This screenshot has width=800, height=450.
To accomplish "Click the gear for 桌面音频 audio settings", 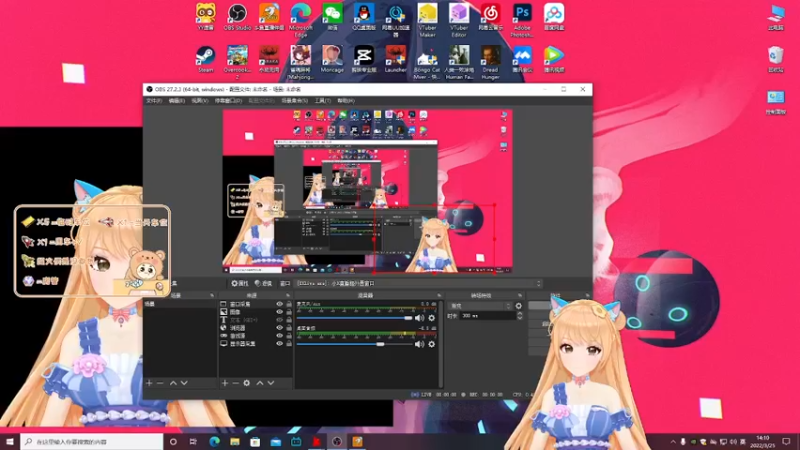I will pyautogui.click(x=432, y=344).
